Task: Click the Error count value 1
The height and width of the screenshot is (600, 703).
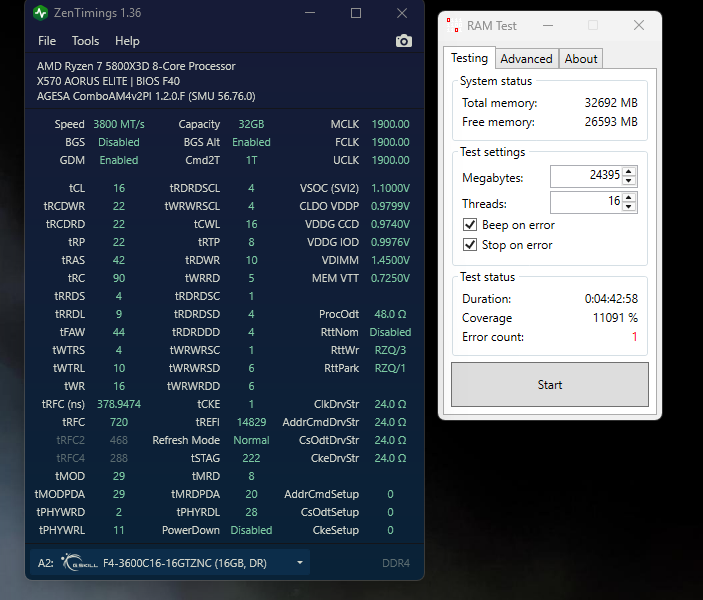Action: pyautogui.click(x=634, y=336)
